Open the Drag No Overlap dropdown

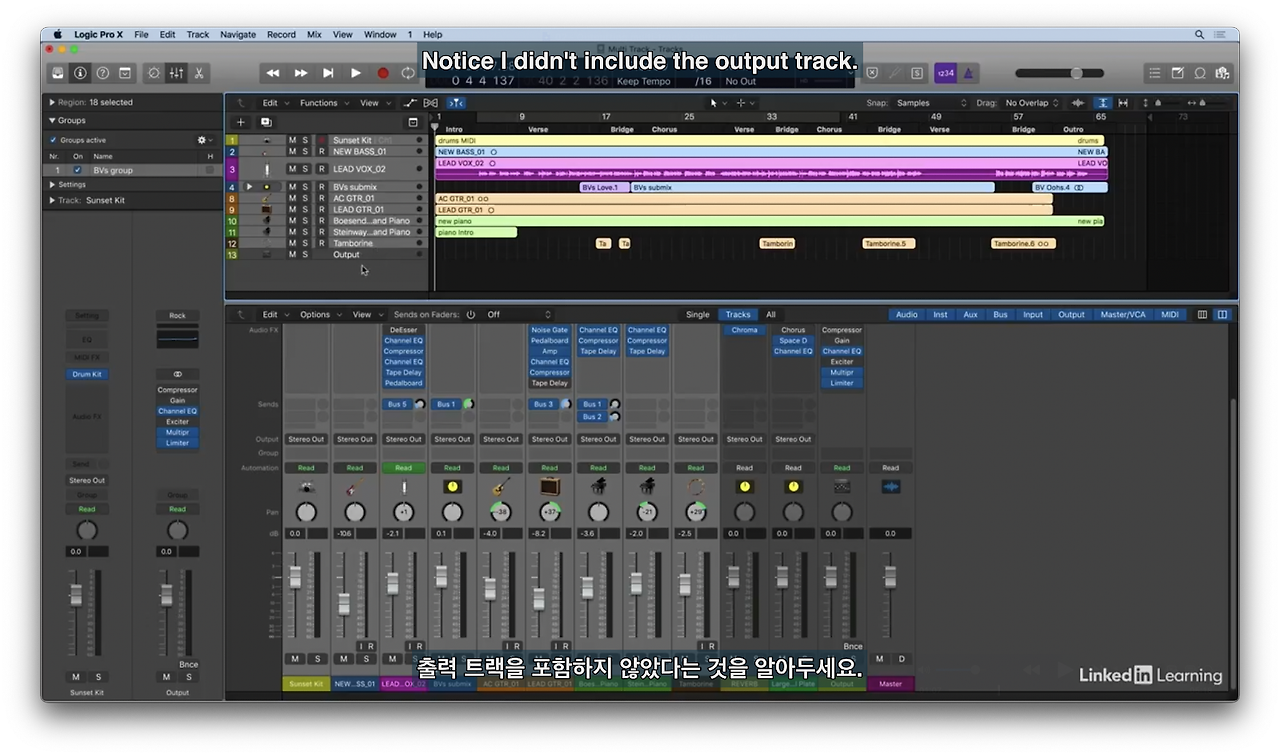(x=1032, y=103)
